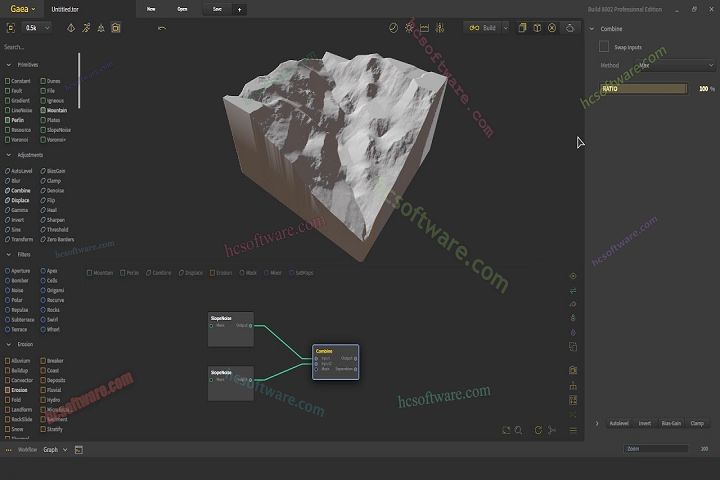Click the Build button
720x480 pixels.
tap(486, 28)
